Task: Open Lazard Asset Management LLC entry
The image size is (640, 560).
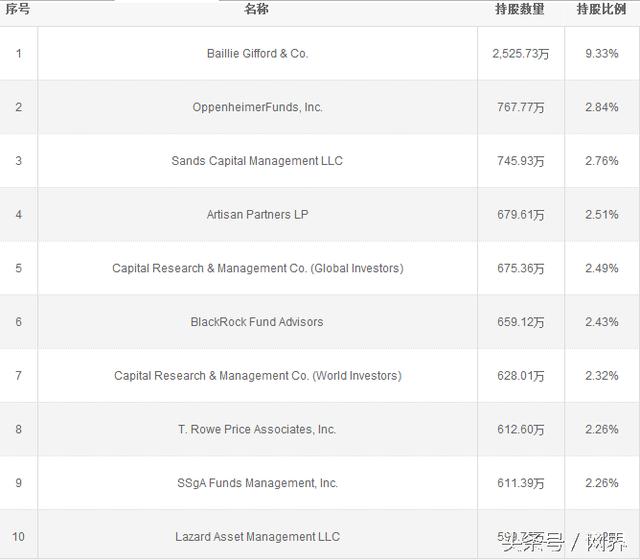Action: pyautogui.click(x=257, y=537)
